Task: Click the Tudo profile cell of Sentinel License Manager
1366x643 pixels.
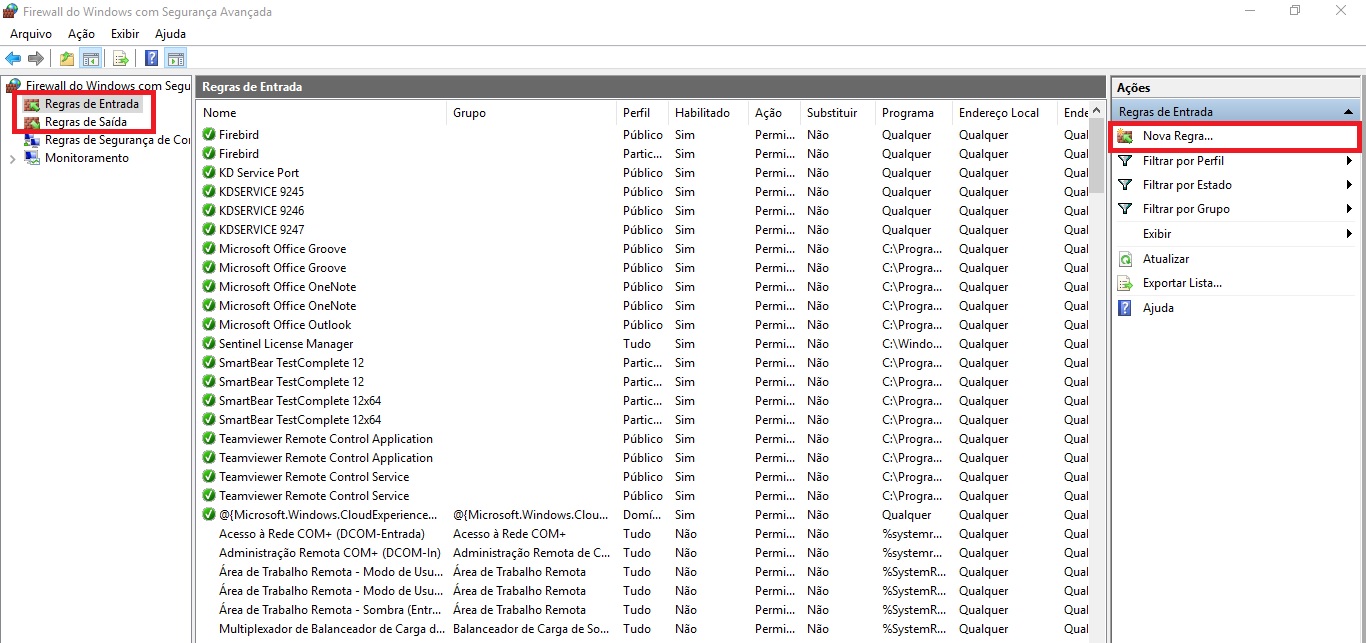Action: coord(637,344)
